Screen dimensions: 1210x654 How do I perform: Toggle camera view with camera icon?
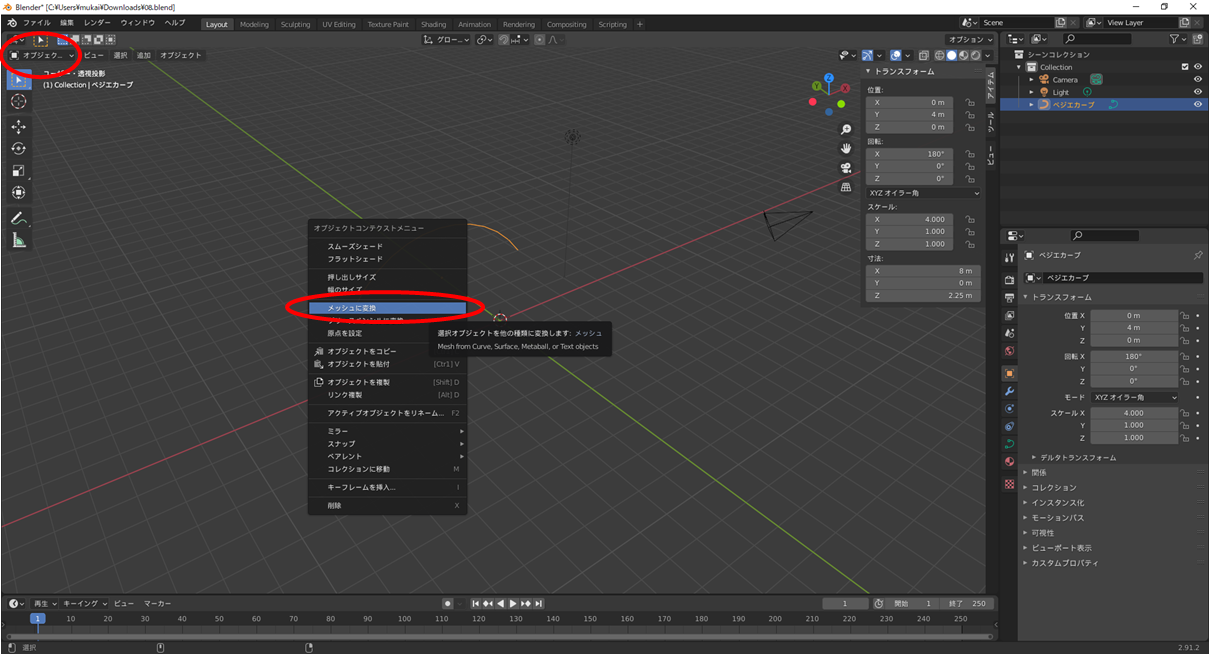coord(846,167)
